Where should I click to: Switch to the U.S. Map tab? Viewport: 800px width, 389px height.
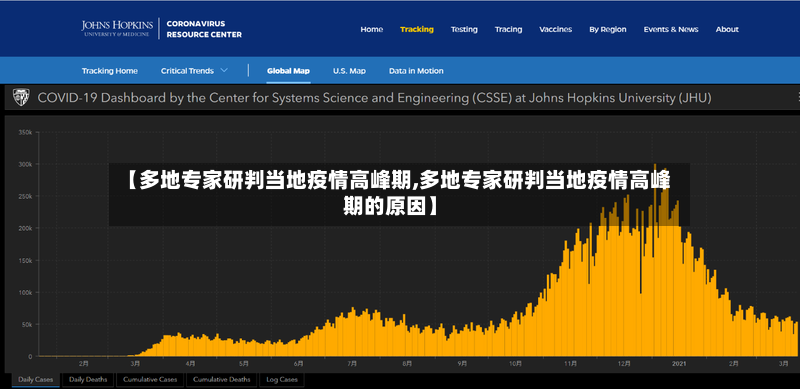coord(349,71)
